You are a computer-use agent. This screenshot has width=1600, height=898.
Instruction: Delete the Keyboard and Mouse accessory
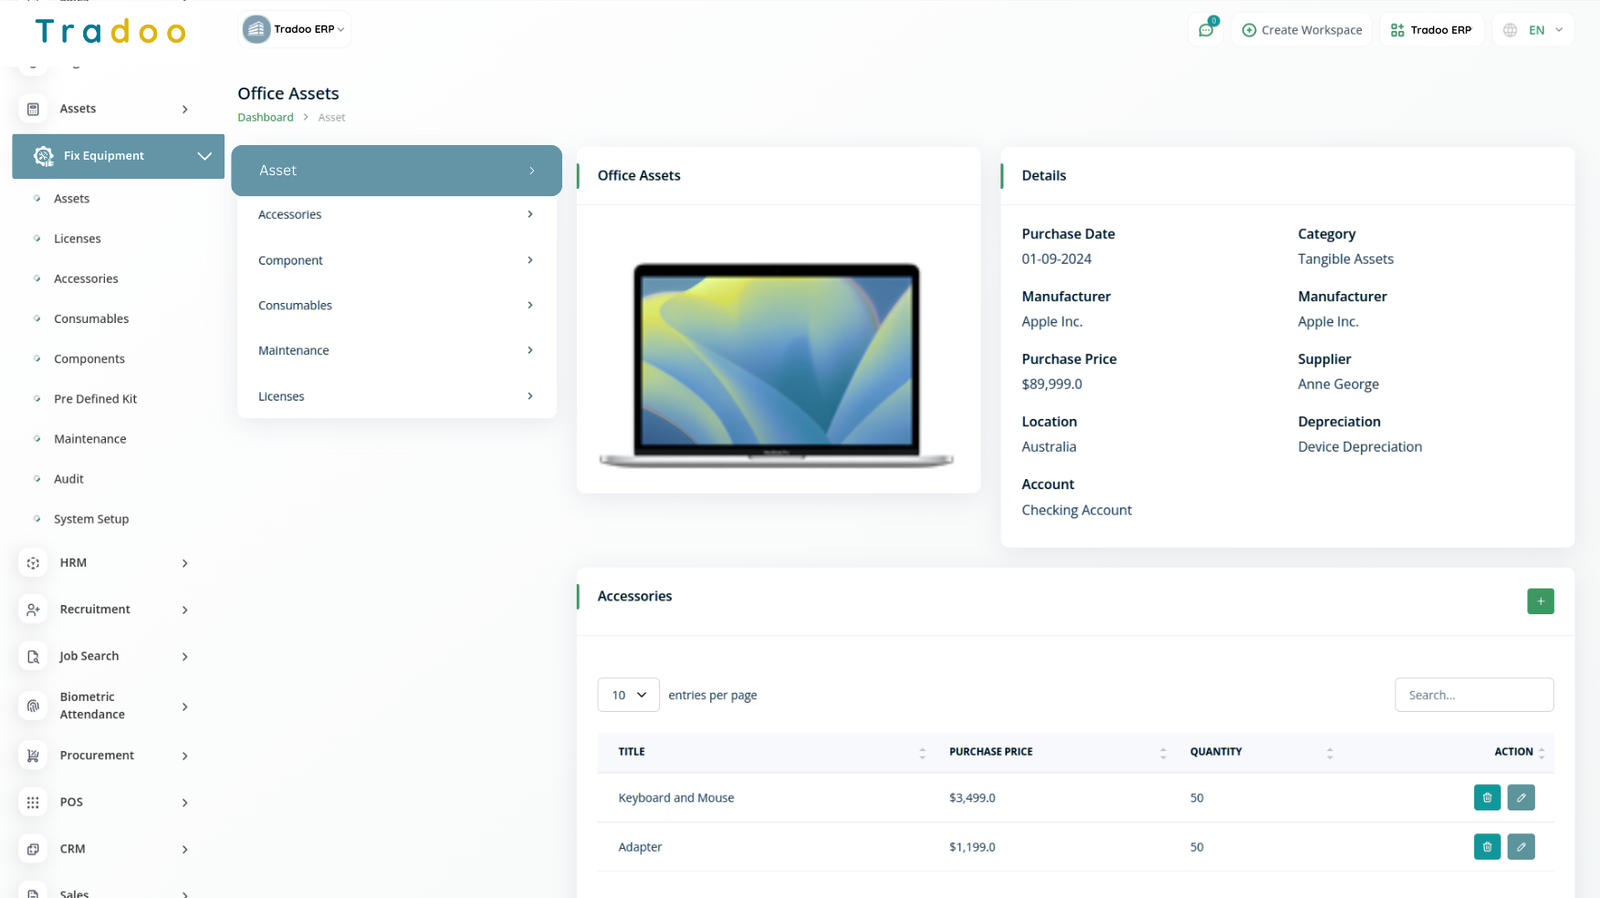tap(1487, 798)
